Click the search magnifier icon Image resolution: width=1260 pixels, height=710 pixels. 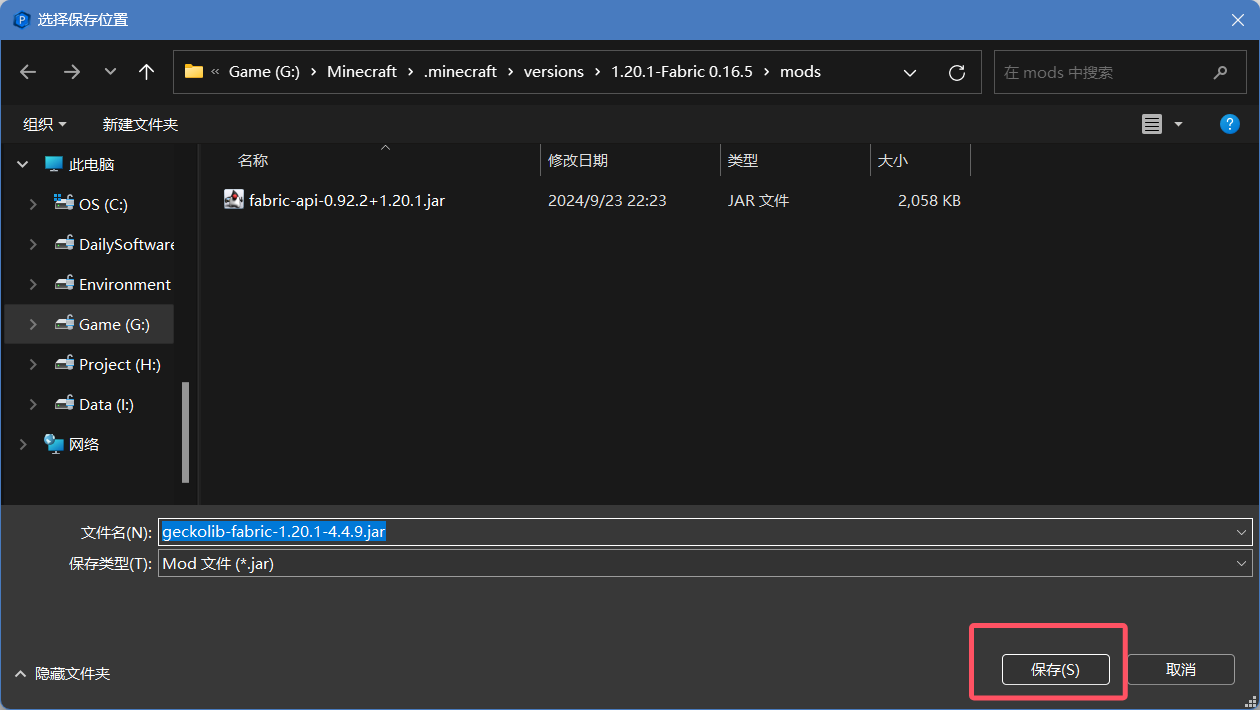pyautogui.click(x=1220, y=72)
